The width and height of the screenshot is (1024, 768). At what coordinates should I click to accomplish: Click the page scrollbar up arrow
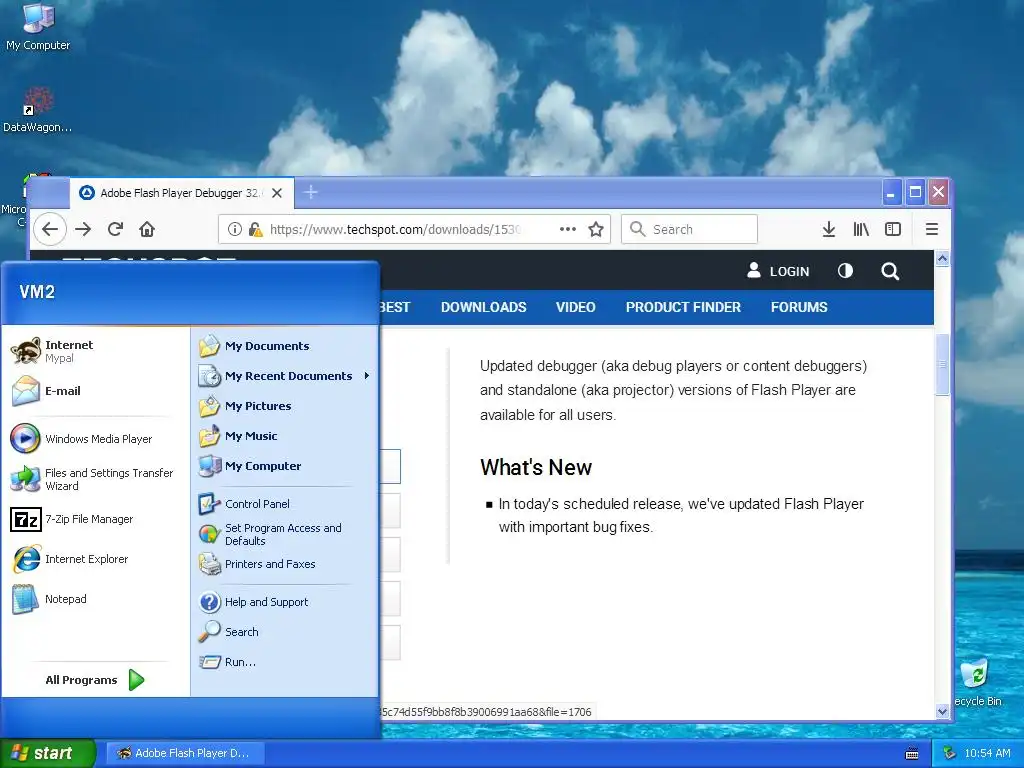(x=942, y=259)
